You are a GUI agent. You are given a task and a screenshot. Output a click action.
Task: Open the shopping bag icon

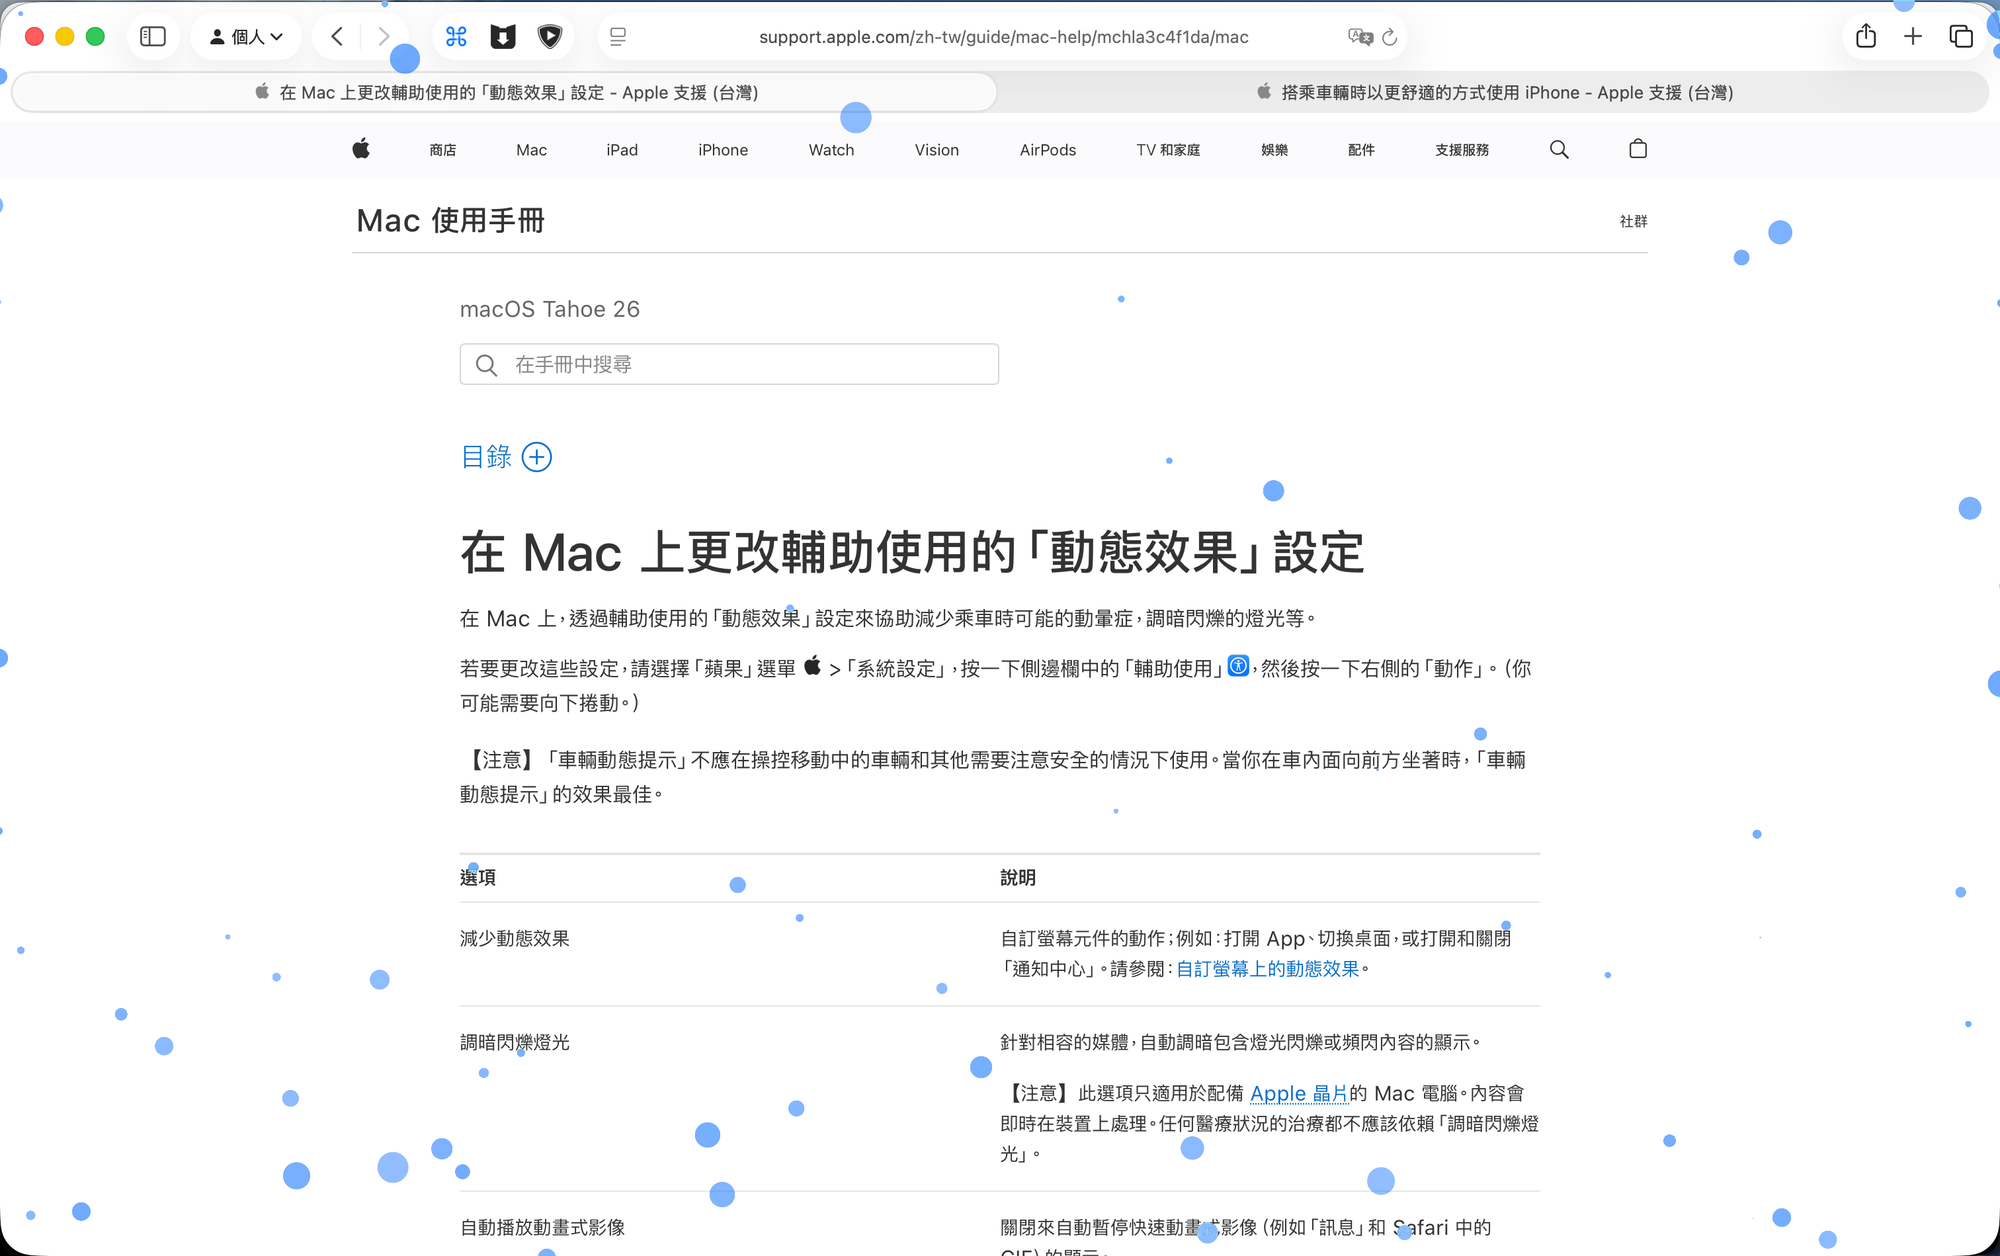[1637, 150]
